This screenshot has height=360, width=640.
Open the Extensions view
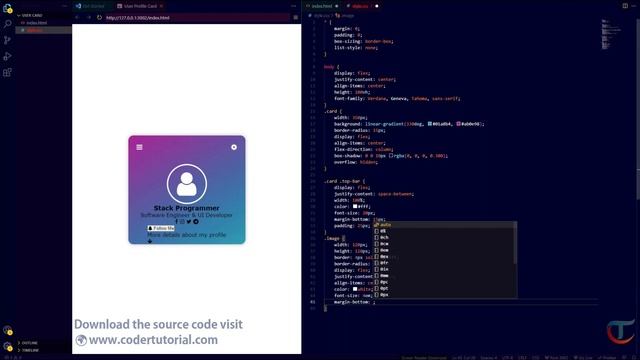pos(7,73)
